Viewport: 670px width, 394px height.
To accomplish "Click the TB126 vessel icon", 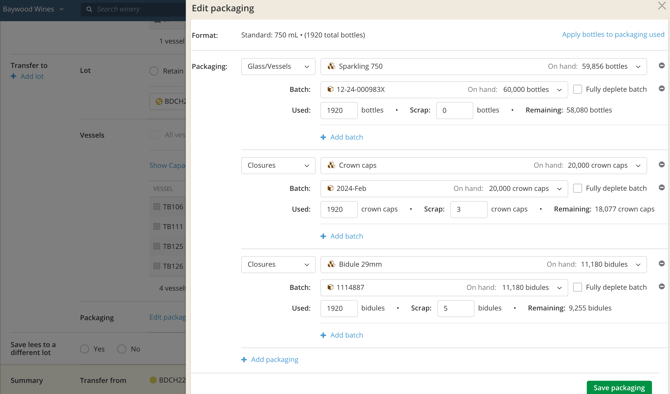I will (x=156, y=266).
